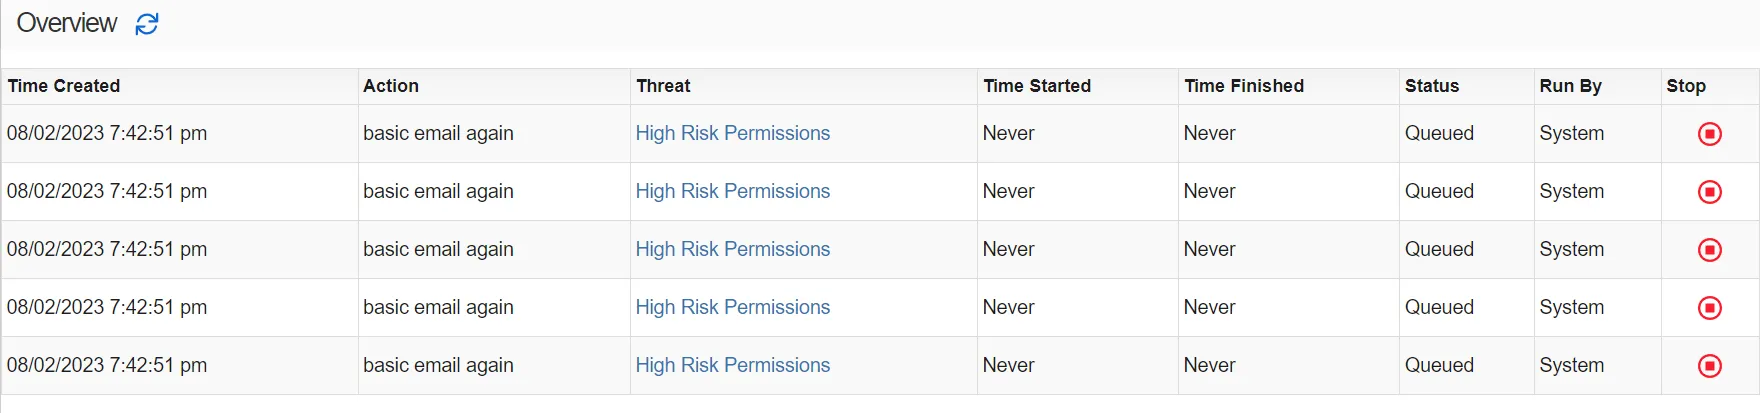The width and height of the screenshot is (1760, 413).
Task: Click the Time Finished column header
Action: tap(1244, 86)
